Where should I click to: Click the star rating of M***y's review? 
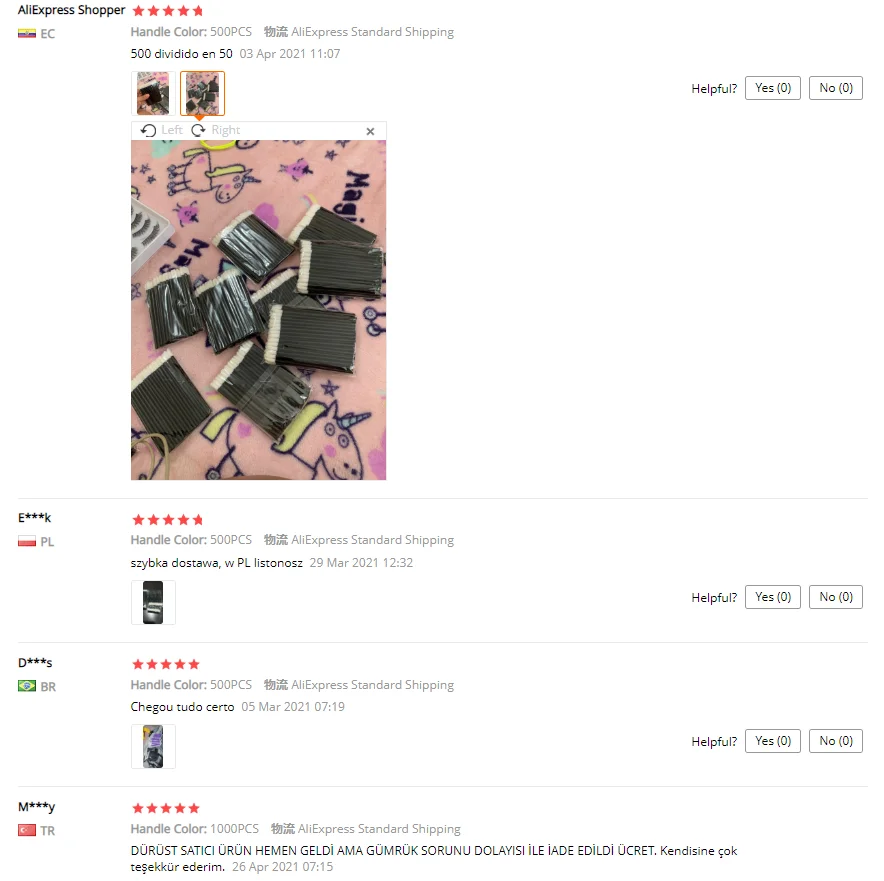pos(166,808)
